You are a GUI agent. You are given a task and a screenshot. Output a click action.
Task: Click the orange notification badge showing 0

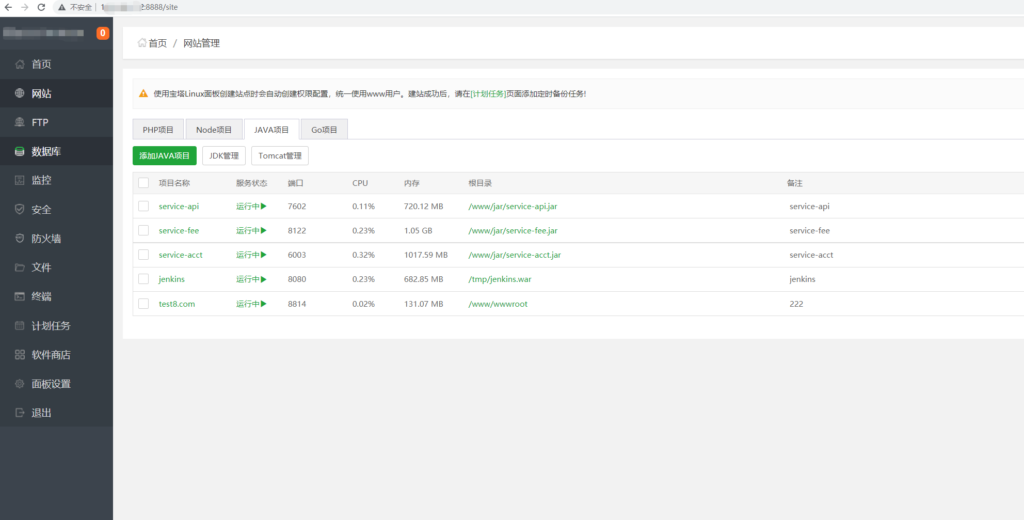[x=103, y=33]
